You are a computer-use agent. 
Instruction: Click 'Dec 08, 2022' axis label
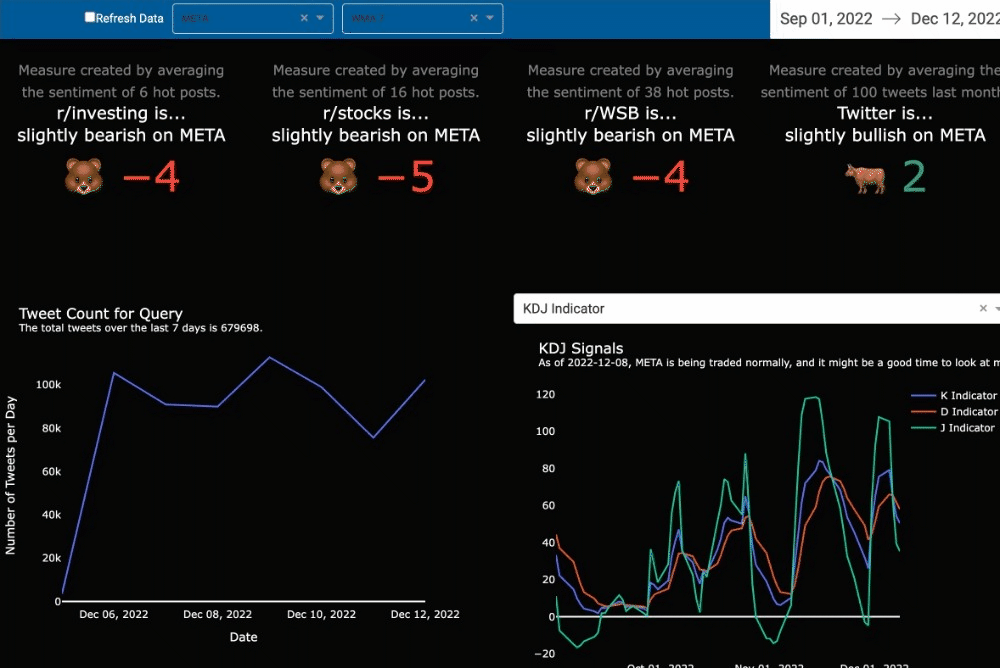[217, 614]
